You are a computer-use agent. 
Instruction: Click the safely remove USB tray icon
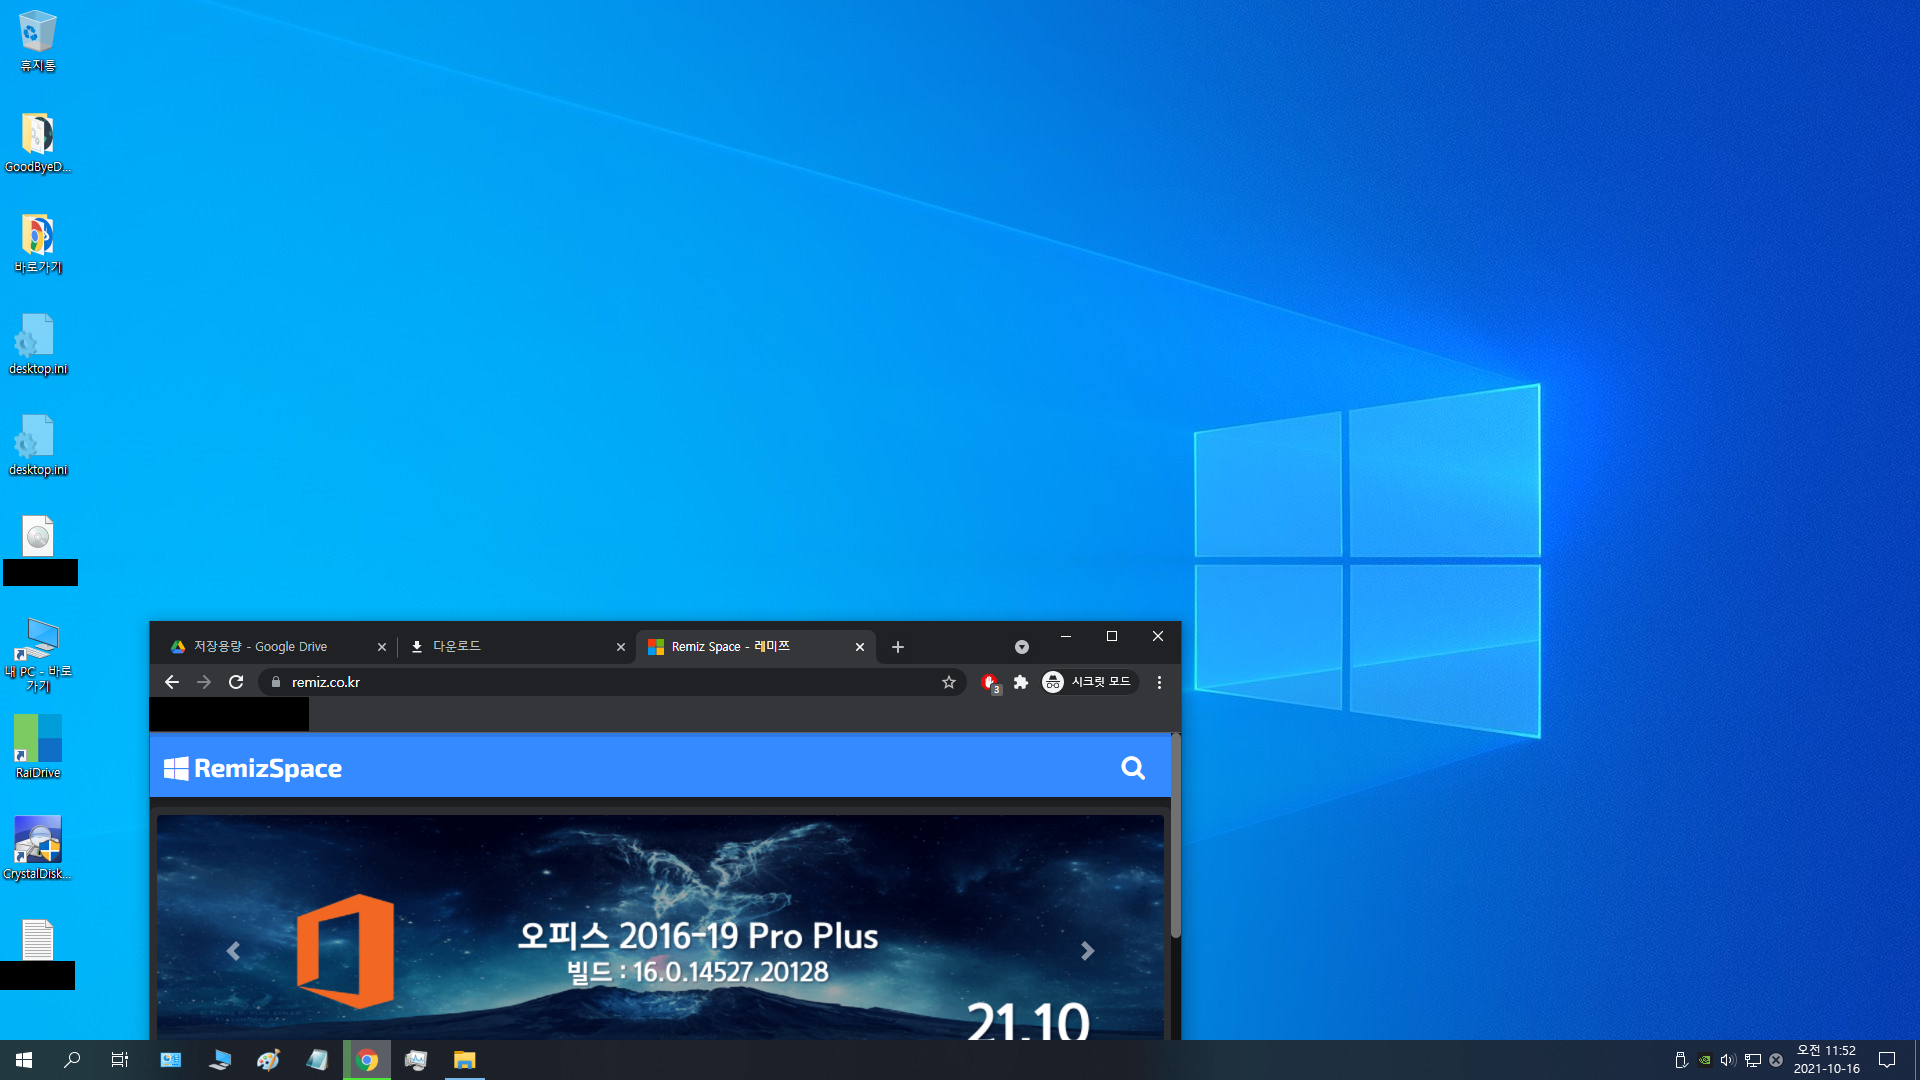pos(1681,1060)
